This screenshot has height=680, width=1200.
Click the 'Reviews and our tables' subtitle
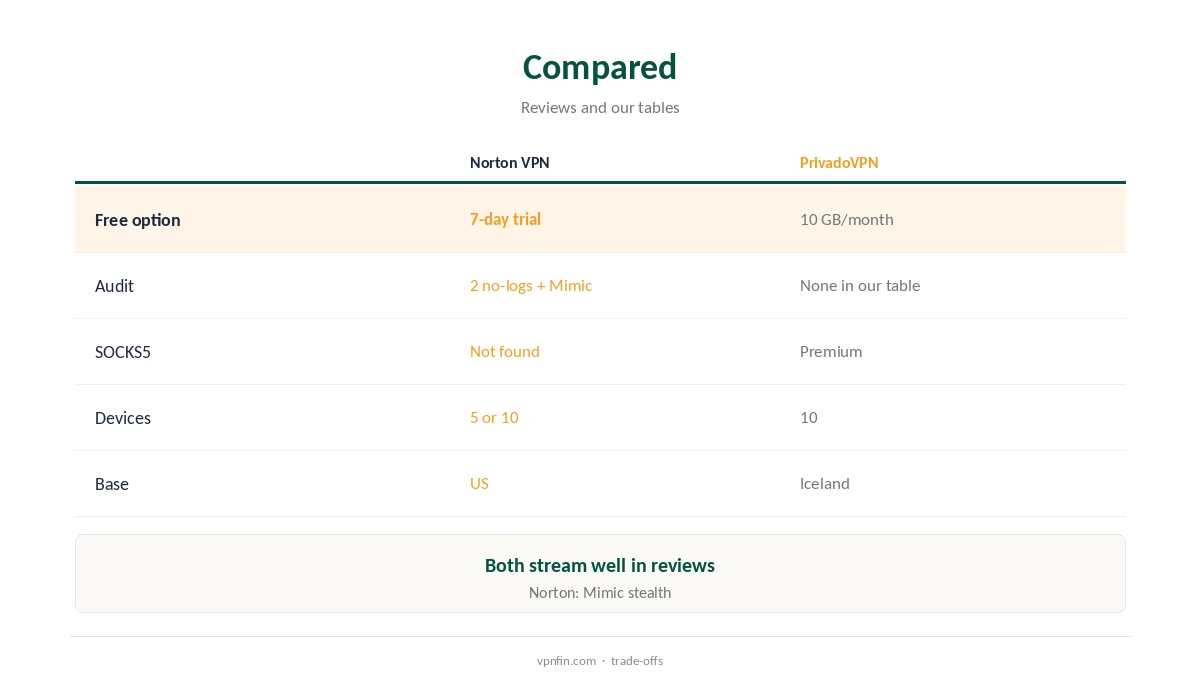600,107
